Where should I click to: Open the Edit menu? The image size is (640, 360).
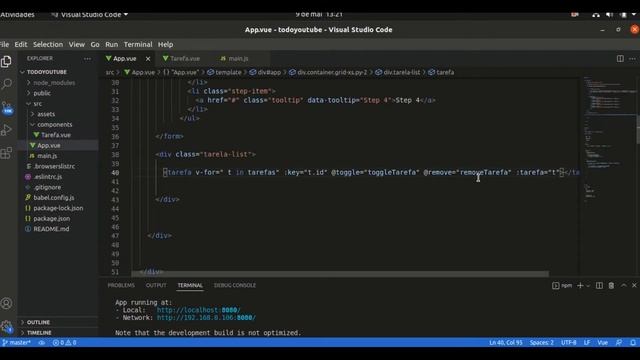(21, 44)
